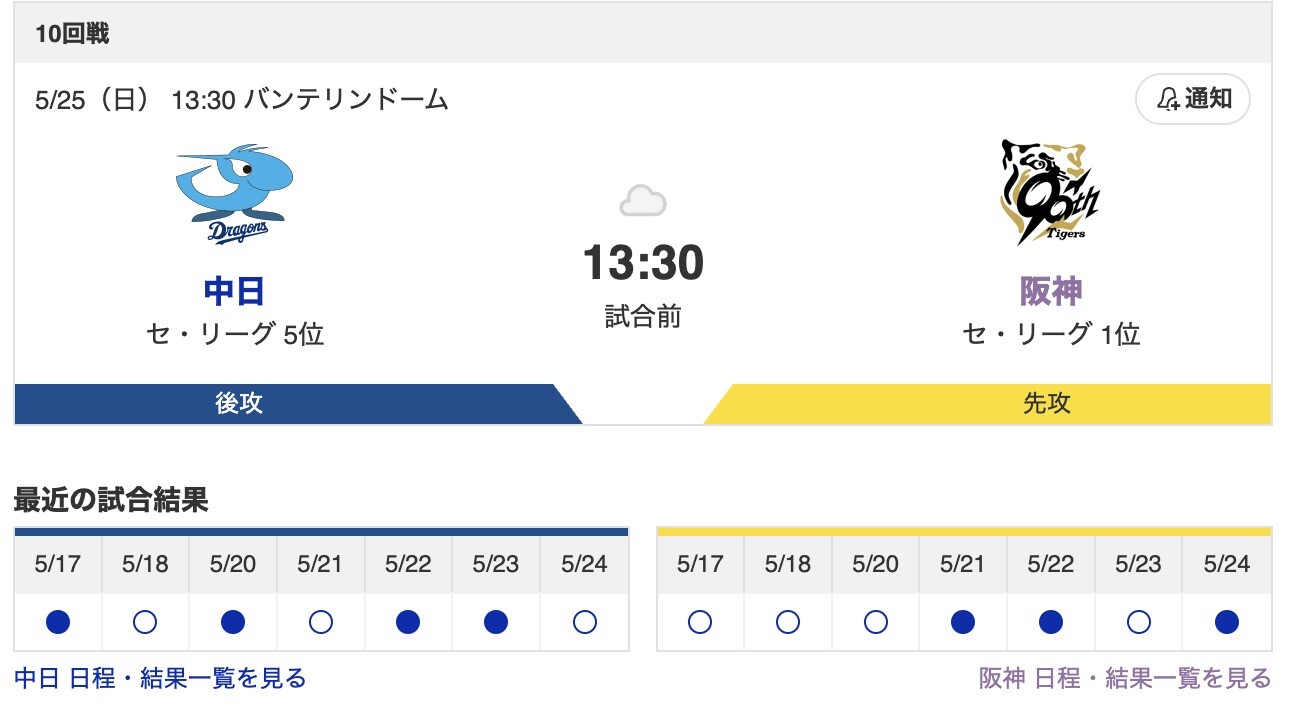The width and height of the screenshot is (1290, 722).
Task: Click Chunichi's 5/17 loss result dot
Action: 58,623
